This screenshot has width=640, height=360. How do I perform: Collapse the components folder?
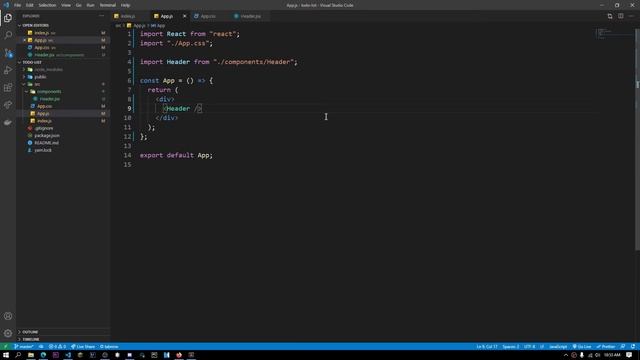(49, 91)
